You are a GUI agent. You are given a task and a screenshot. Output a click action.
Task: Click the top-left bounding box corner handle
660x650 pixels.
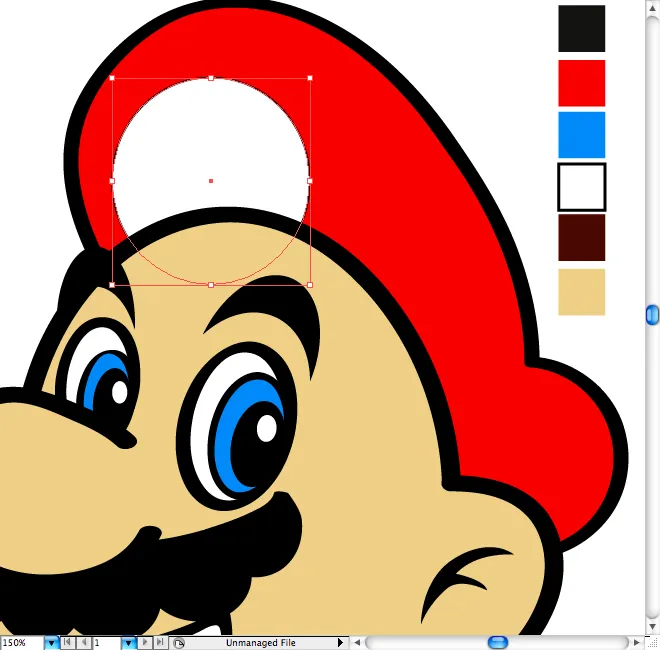pyautogui.click(x=112, y=78)
